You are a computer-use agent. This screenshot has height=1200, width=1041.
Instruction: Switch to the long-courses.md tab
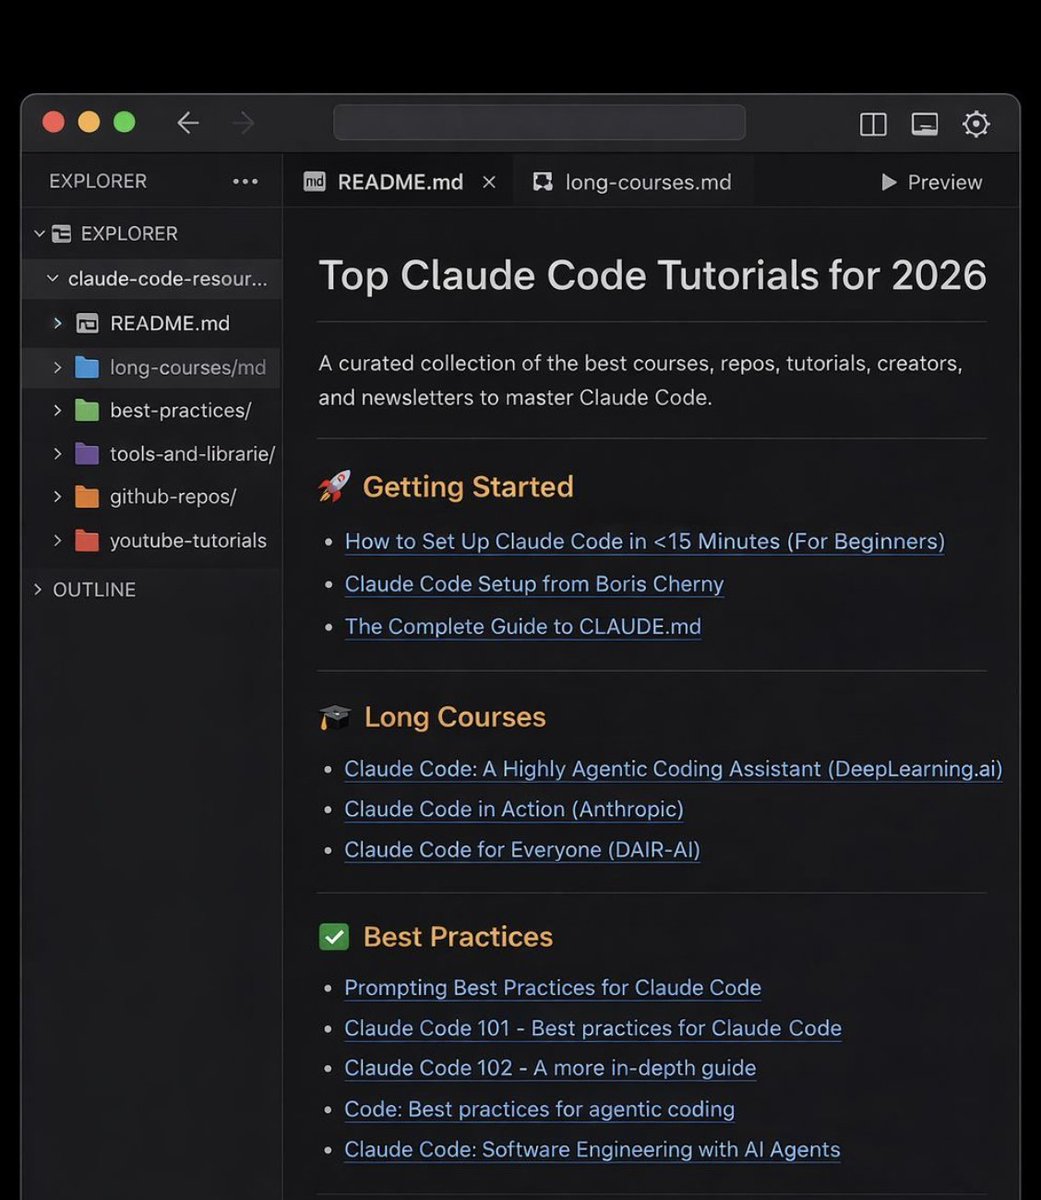point(634,182)
